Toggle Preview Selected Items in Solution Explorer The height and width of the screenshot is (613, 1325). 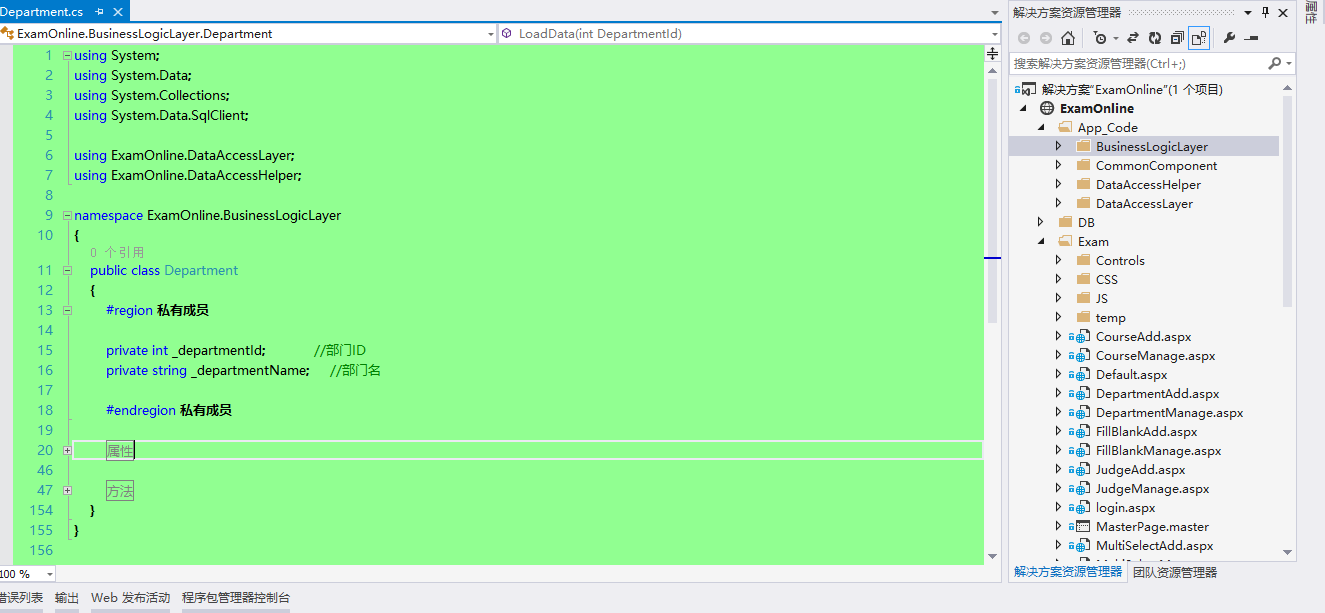coord(1251,38)
